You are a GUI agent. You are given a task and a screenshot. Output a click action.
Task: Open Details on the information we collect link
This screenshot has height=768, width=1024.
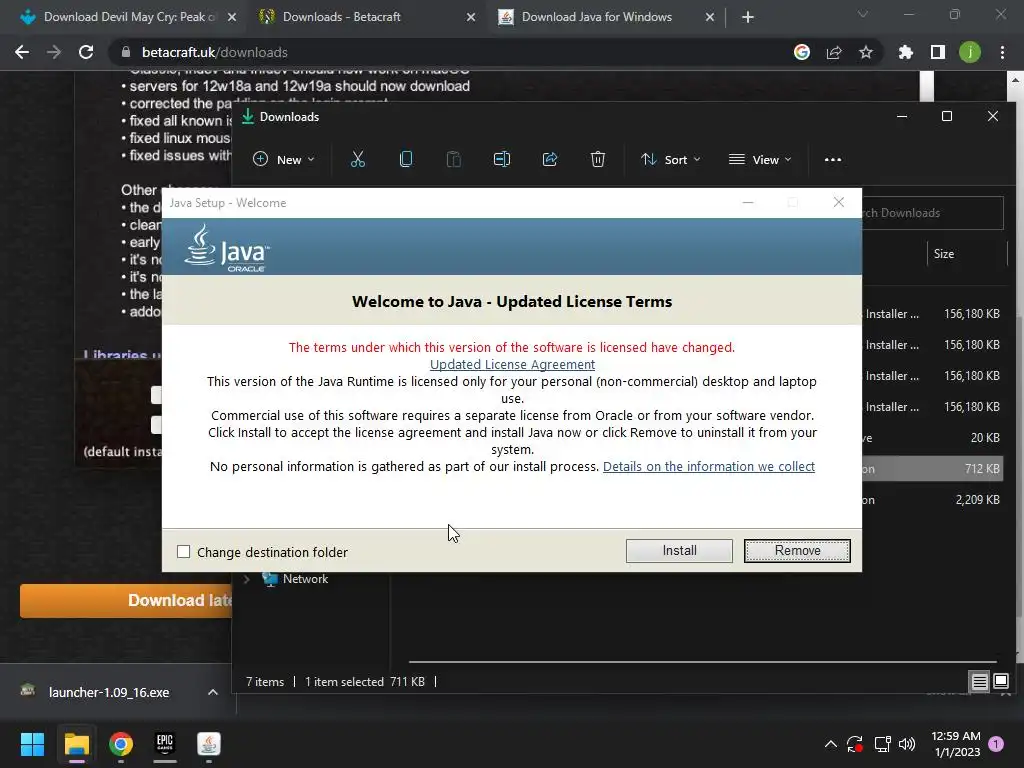(709, 466)
